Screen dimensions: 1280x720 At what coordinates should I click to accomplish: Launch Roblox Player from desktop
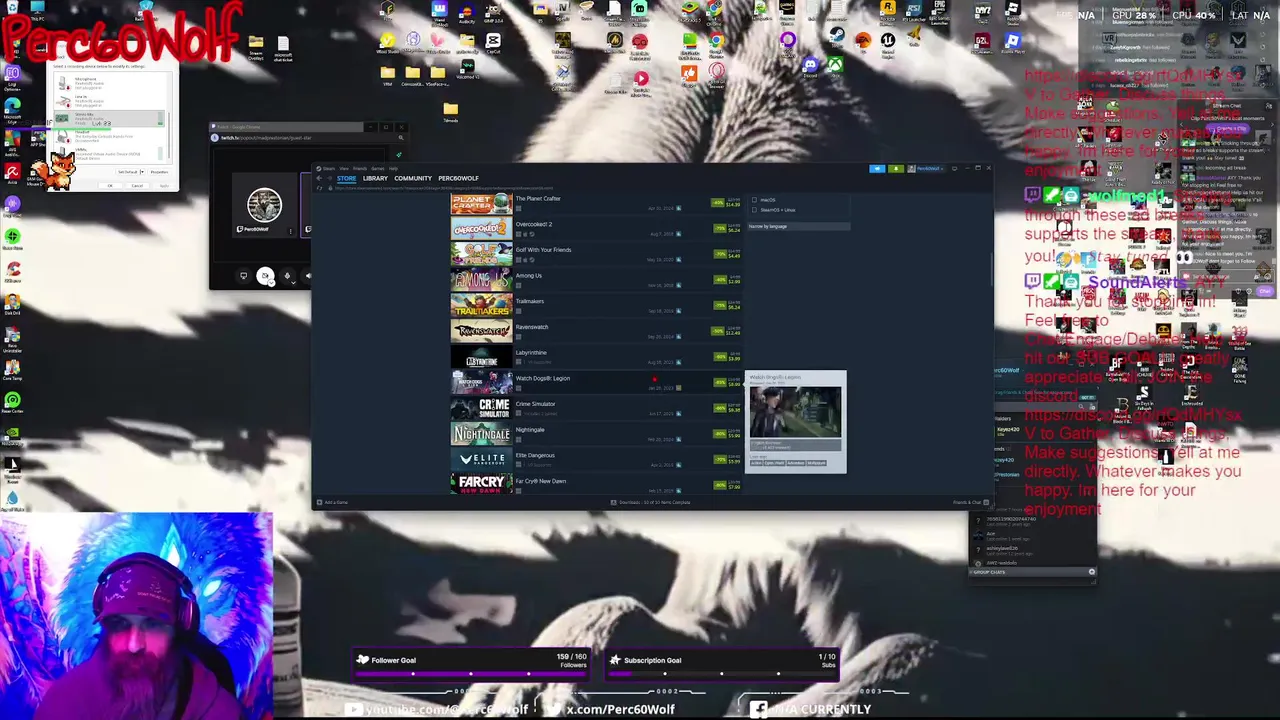tap(1012, 43)
